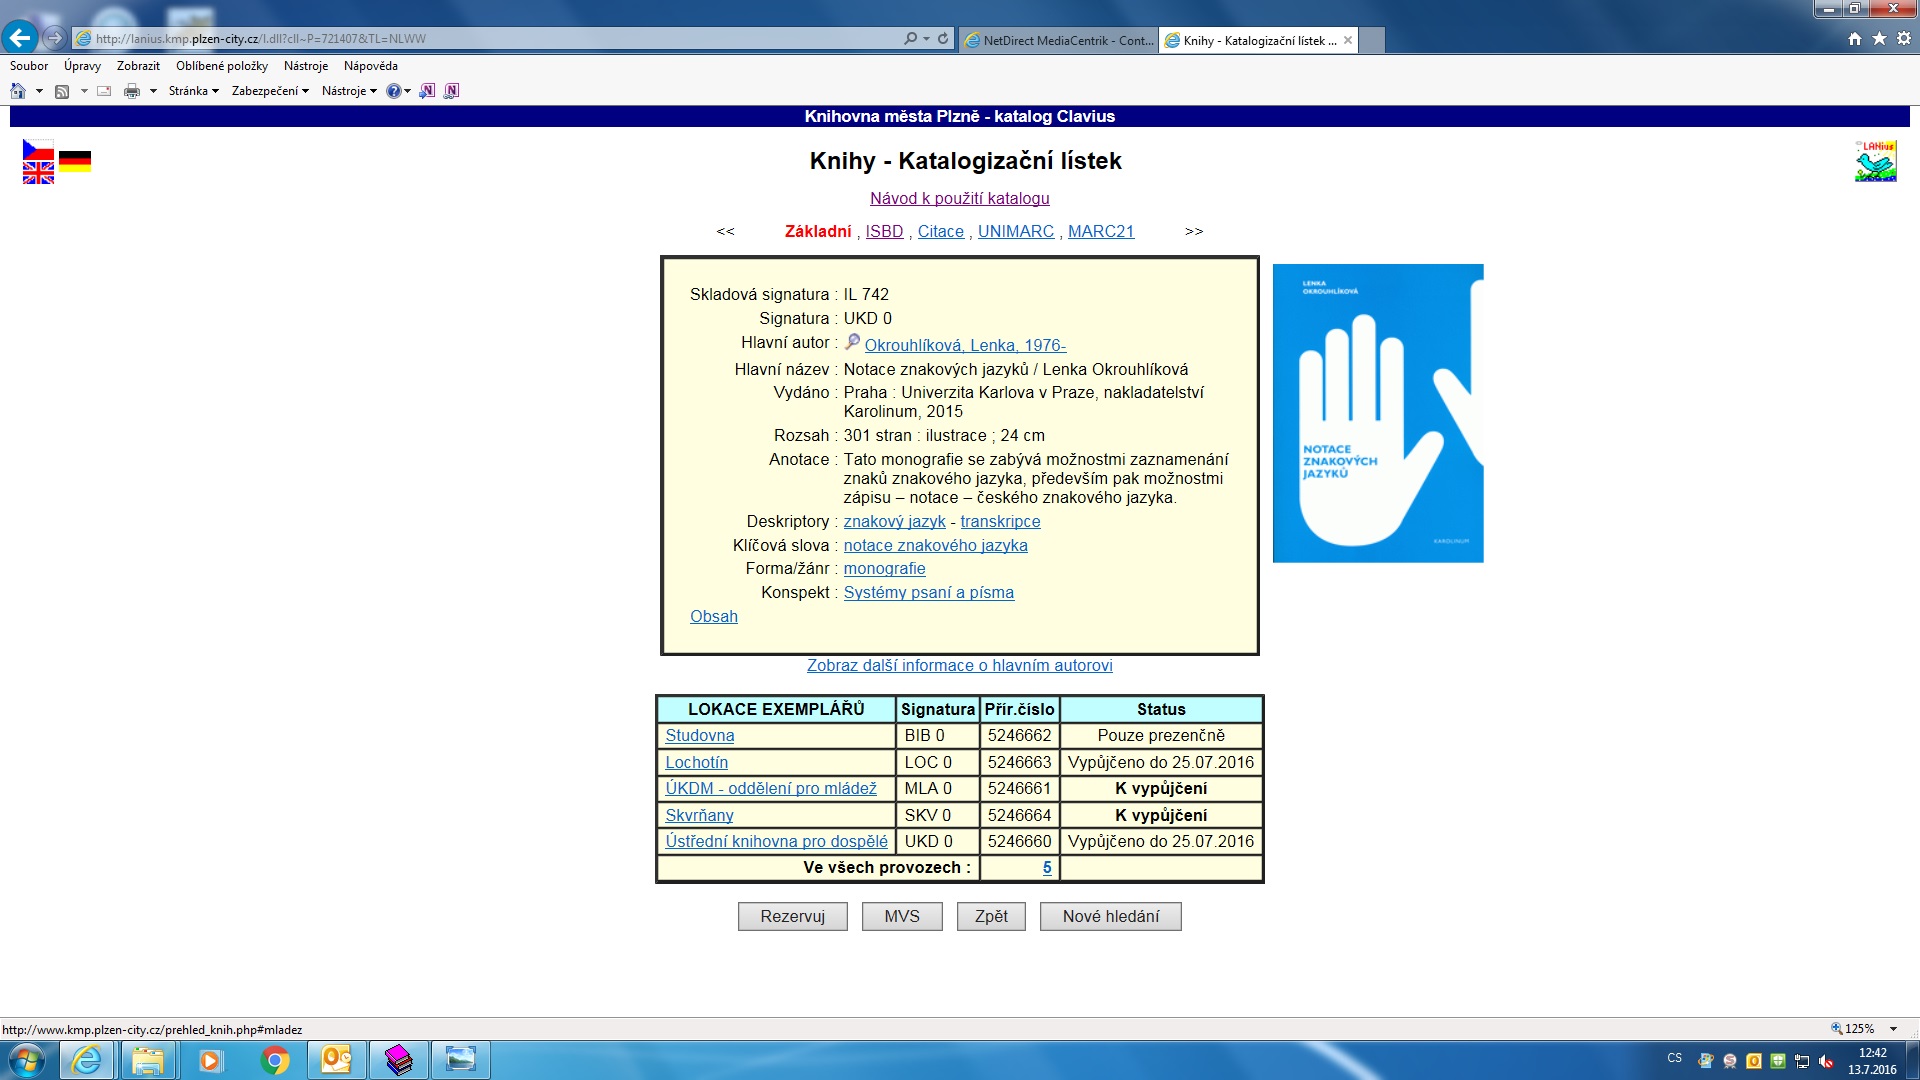Viewport: 1920px width, 1080px height.
Task: Click the Send to OneNote icon
Action: 427,91
